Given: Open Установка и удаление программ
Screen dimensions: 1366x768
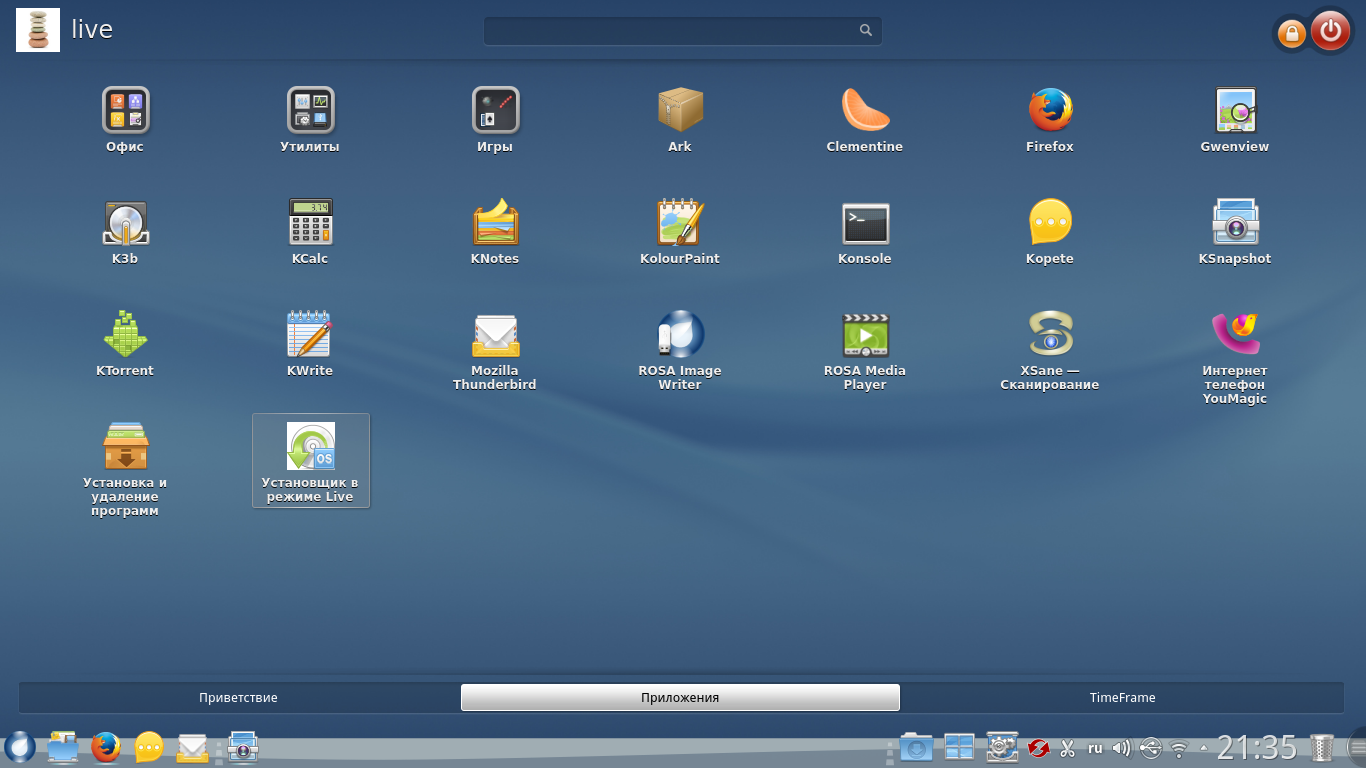Looking at the screenshot, I should (125, 446).
